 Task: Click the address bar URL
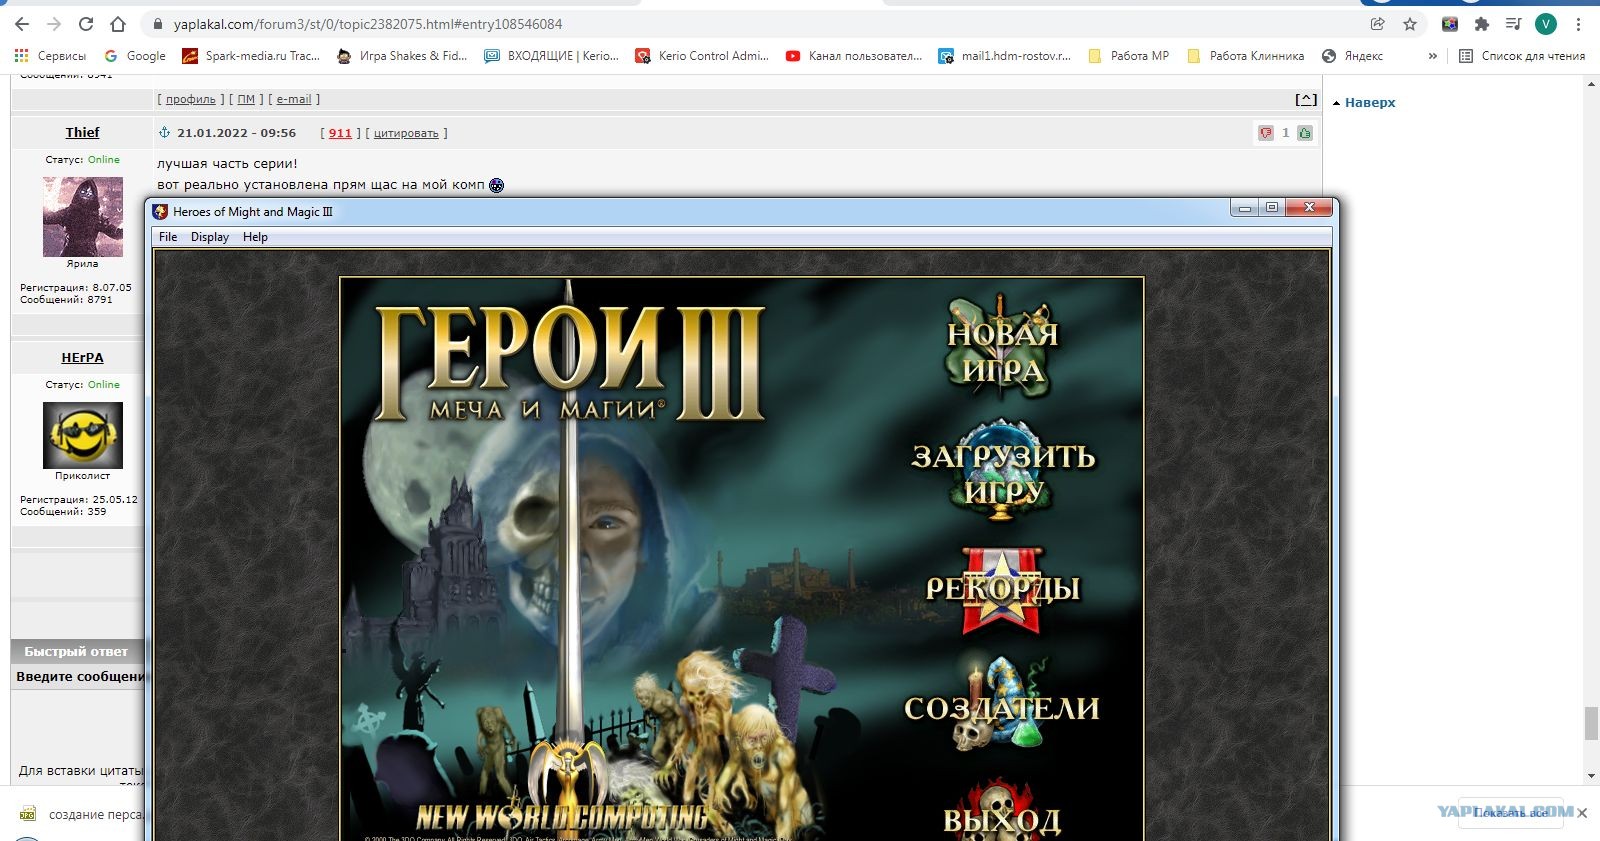pyautogui.click(x=368, y=24)
